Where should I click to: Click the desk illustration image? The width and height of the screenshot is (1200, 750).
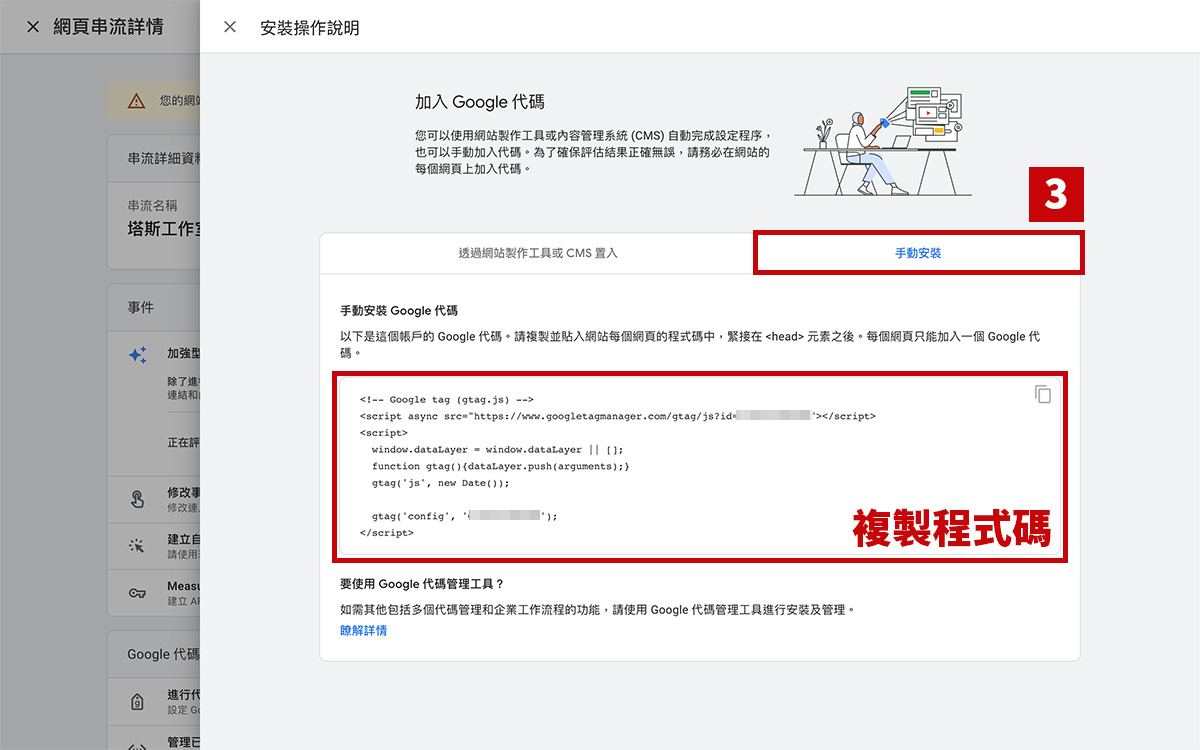click(x=880, y=140)
